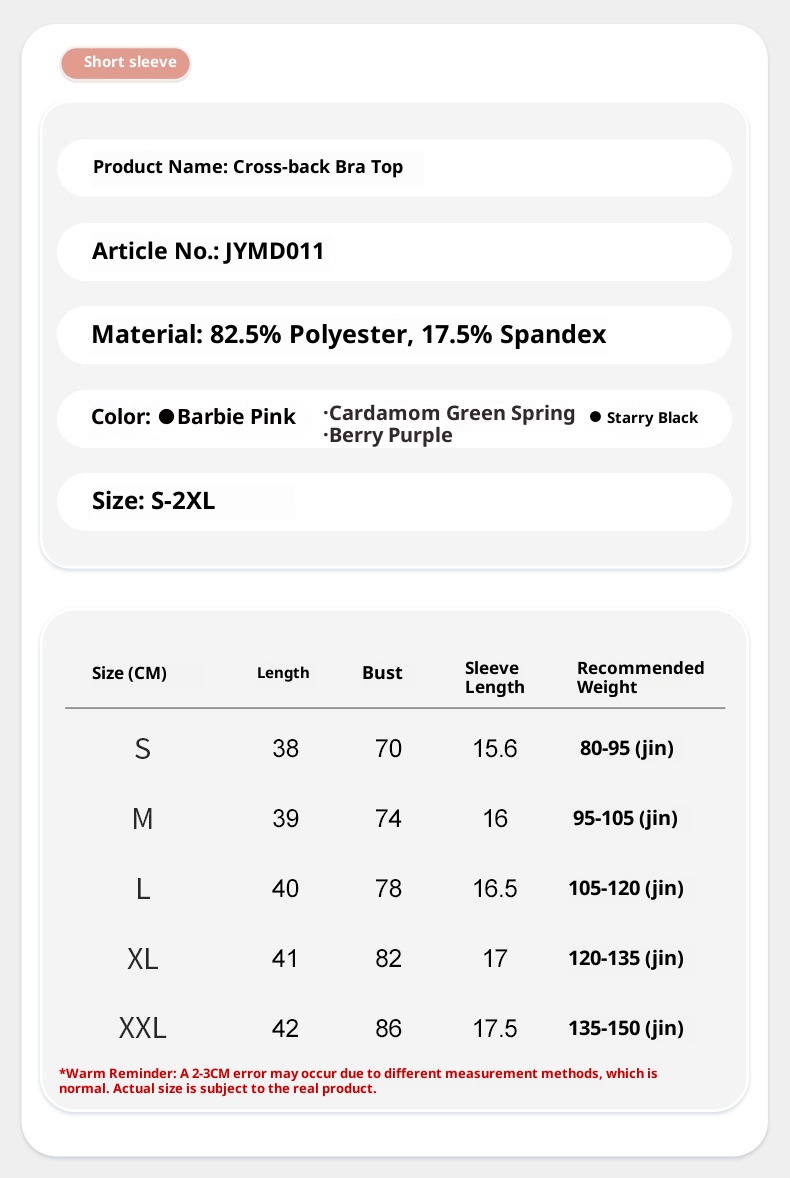This screenshot has height=1178, width=790.
Task: Click the Length column header
Action: pyautogui.click(x=283, y=673)
